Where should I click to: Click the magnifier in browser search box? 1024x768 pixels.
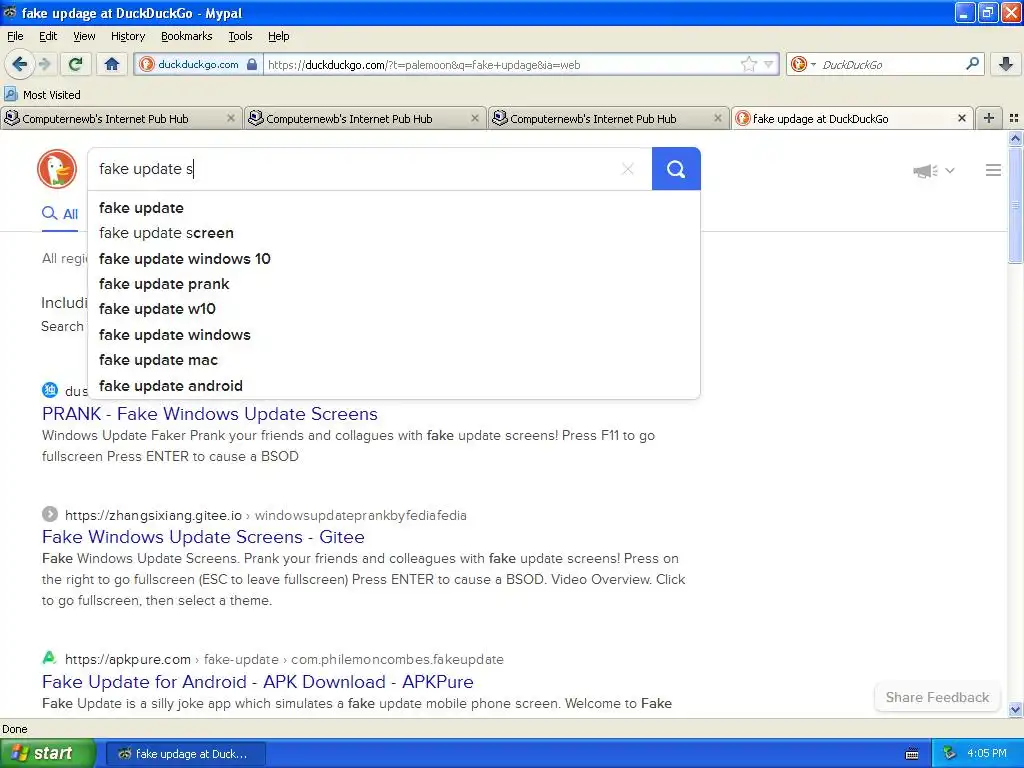pos(972,63)
